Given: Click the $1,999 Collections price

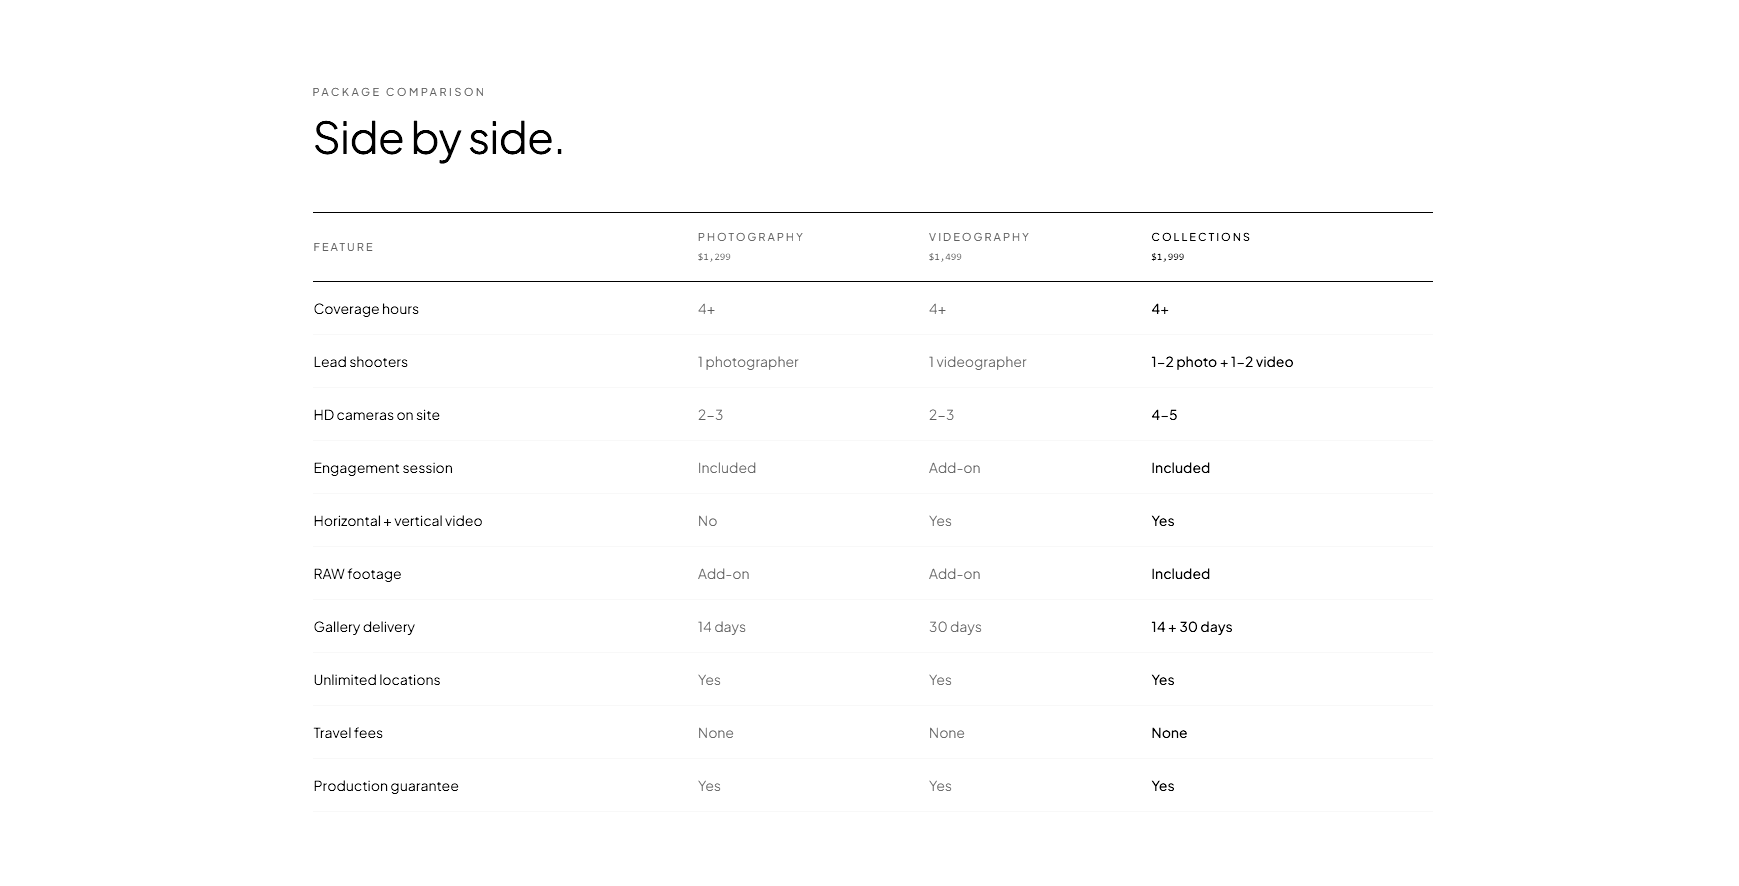Looking at the screenshot, I should click(1167, 257).
